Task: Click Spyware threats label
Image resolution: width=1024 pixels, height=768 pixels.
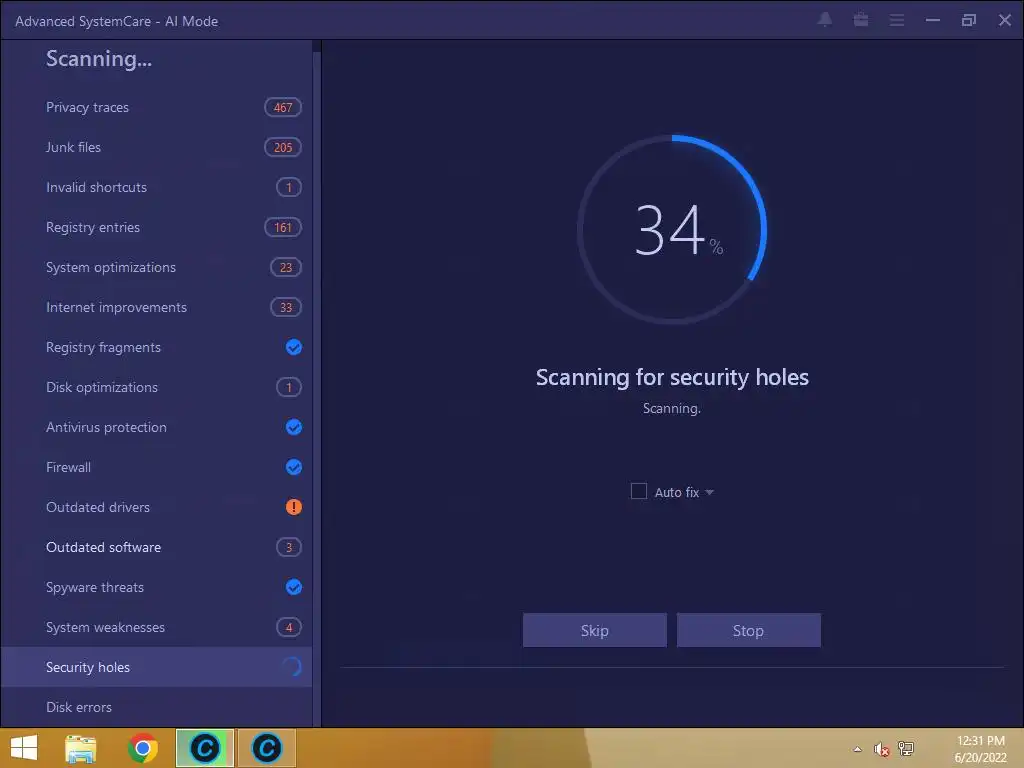Action: click(x=95, y=587)
